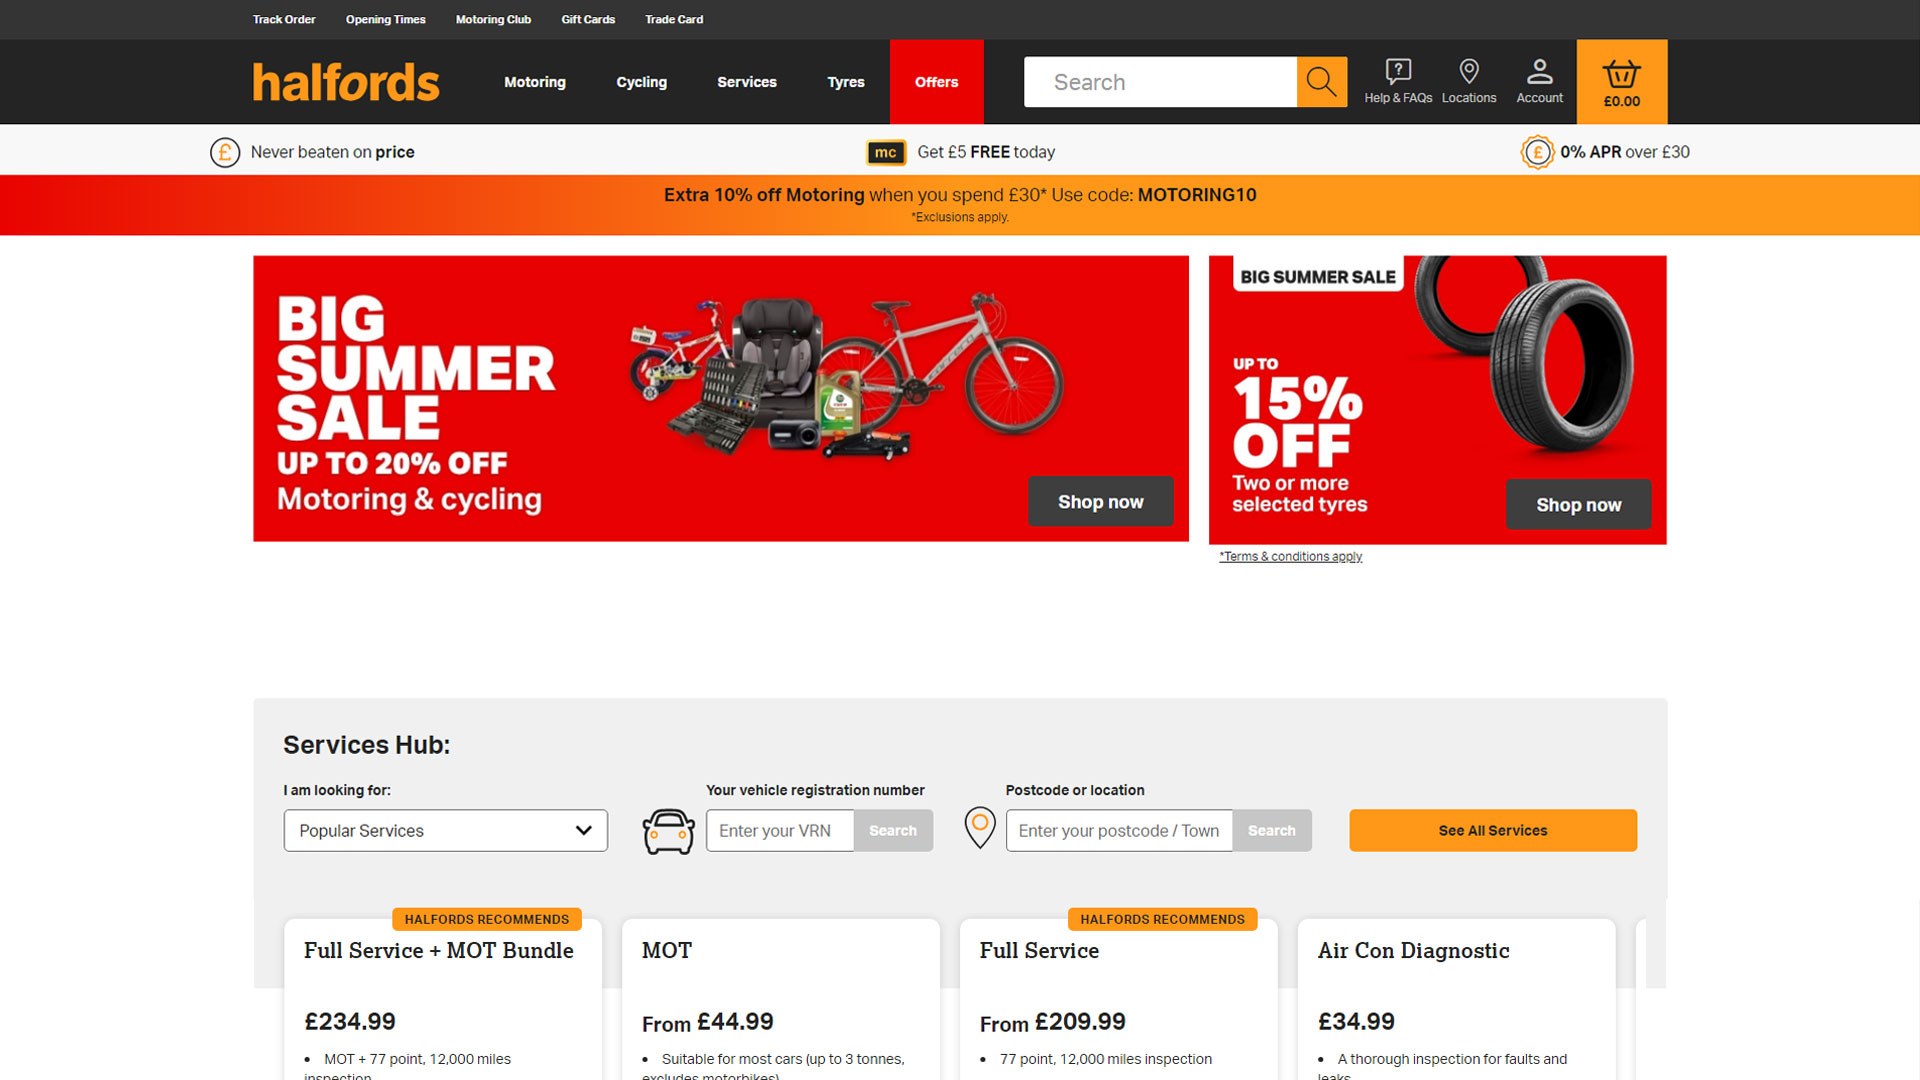This screenshot has width=1920, height=1080.
Task: Click the Motoring Club 'mc' badge icon
Action: (x=886, y=152)
